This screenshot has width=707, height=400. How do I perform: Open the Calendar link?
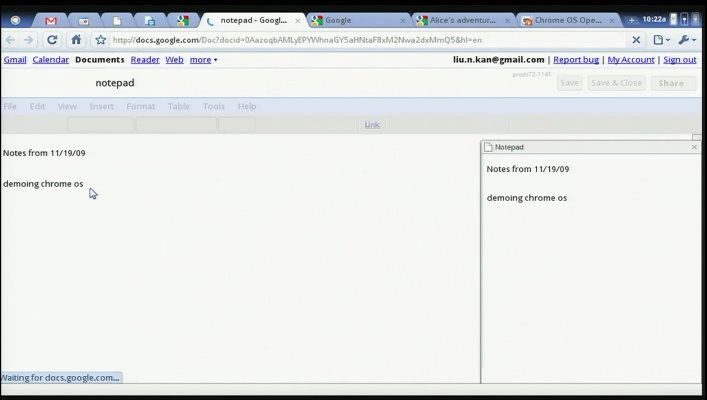[50, 60]
